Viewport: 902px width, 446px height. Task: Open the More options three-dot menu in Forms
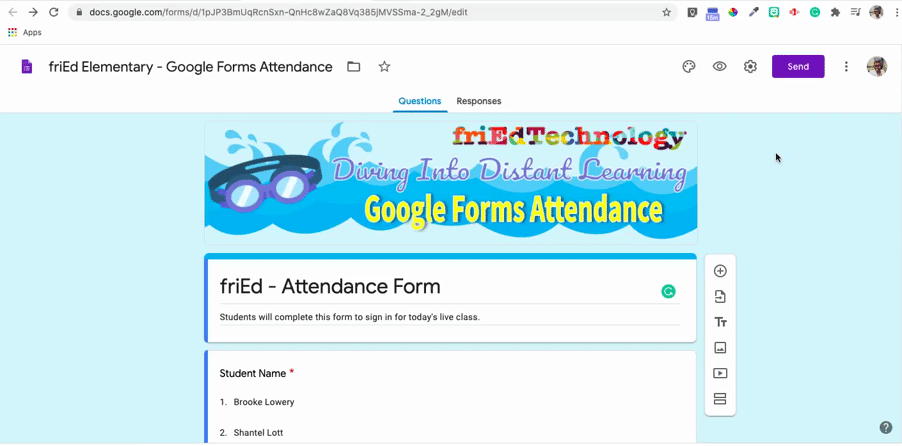tap(846, 67)
